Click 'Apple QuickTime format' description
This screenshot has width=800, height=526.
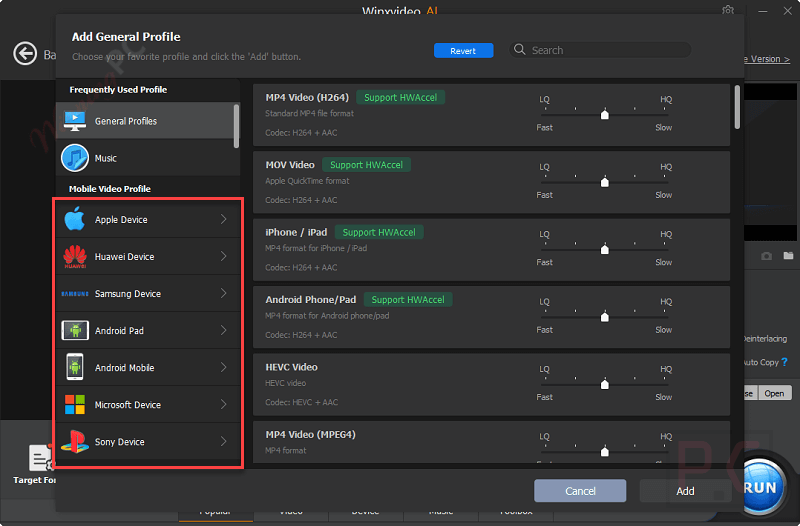[307, 181]
